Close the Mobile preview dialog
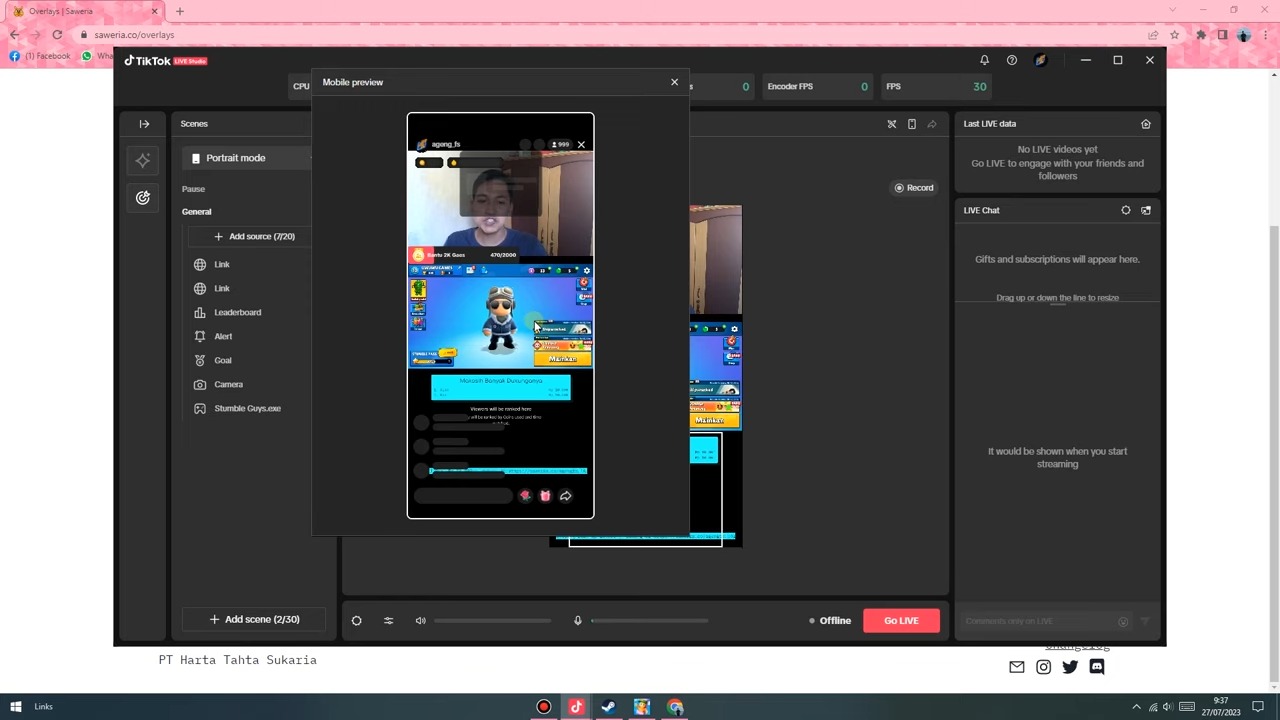The image size is (1280, 720). [x=674, y=82]
